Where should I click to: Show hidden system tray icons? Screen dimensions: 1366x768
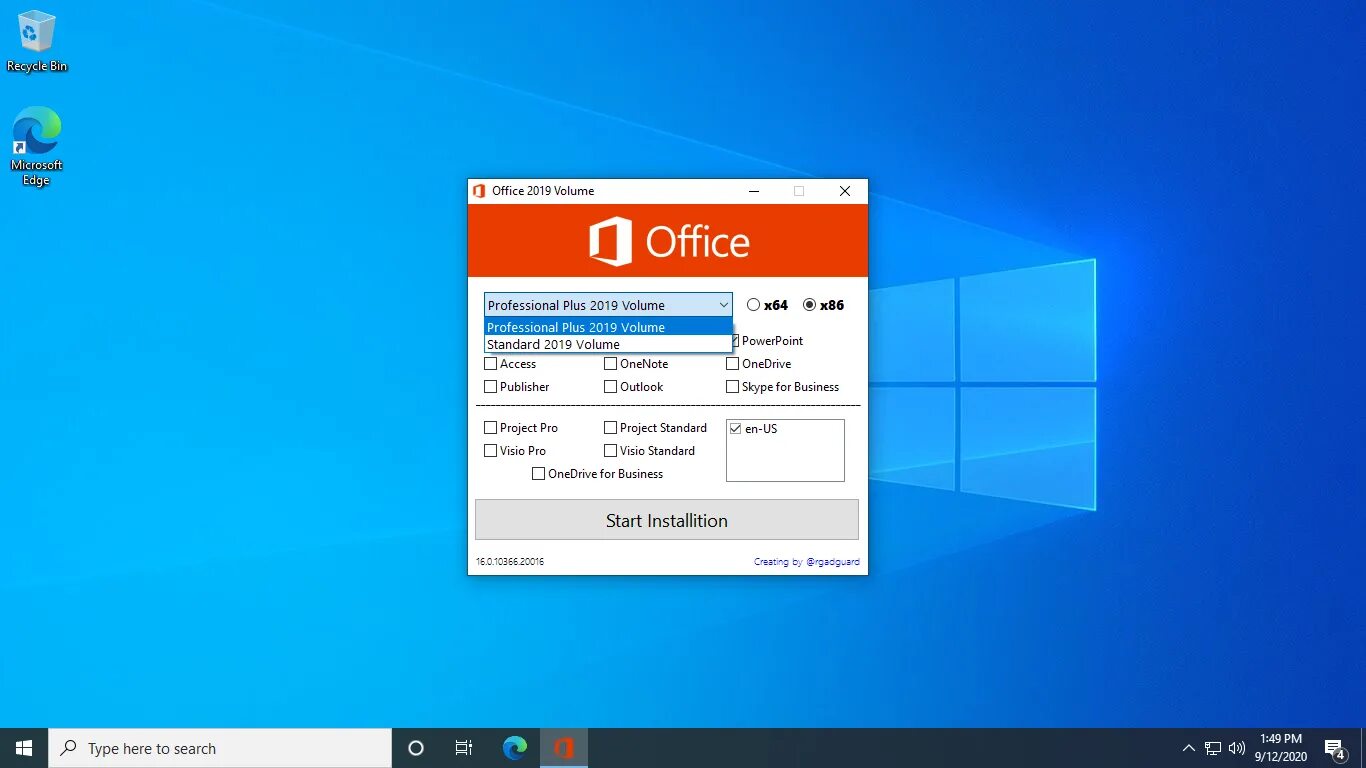coord(1188,748)
